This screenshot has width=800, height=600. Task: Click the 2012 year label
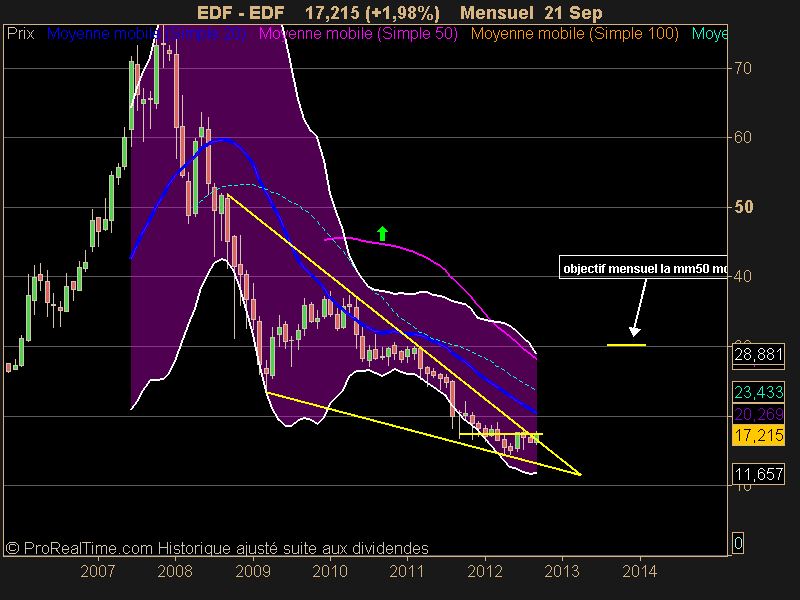tap(485, 571)
